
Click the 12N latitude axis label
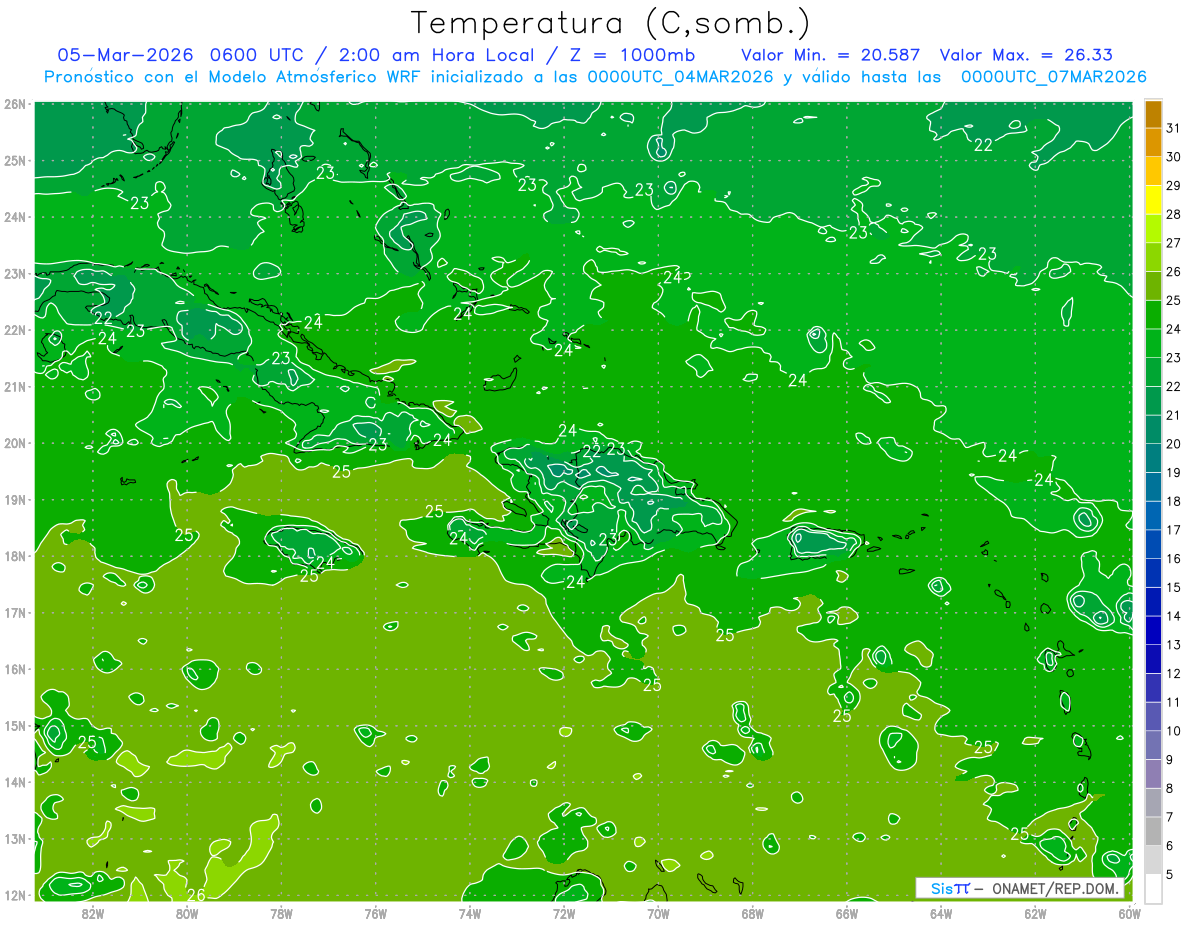pyautogui.click(x=15, y=894)
